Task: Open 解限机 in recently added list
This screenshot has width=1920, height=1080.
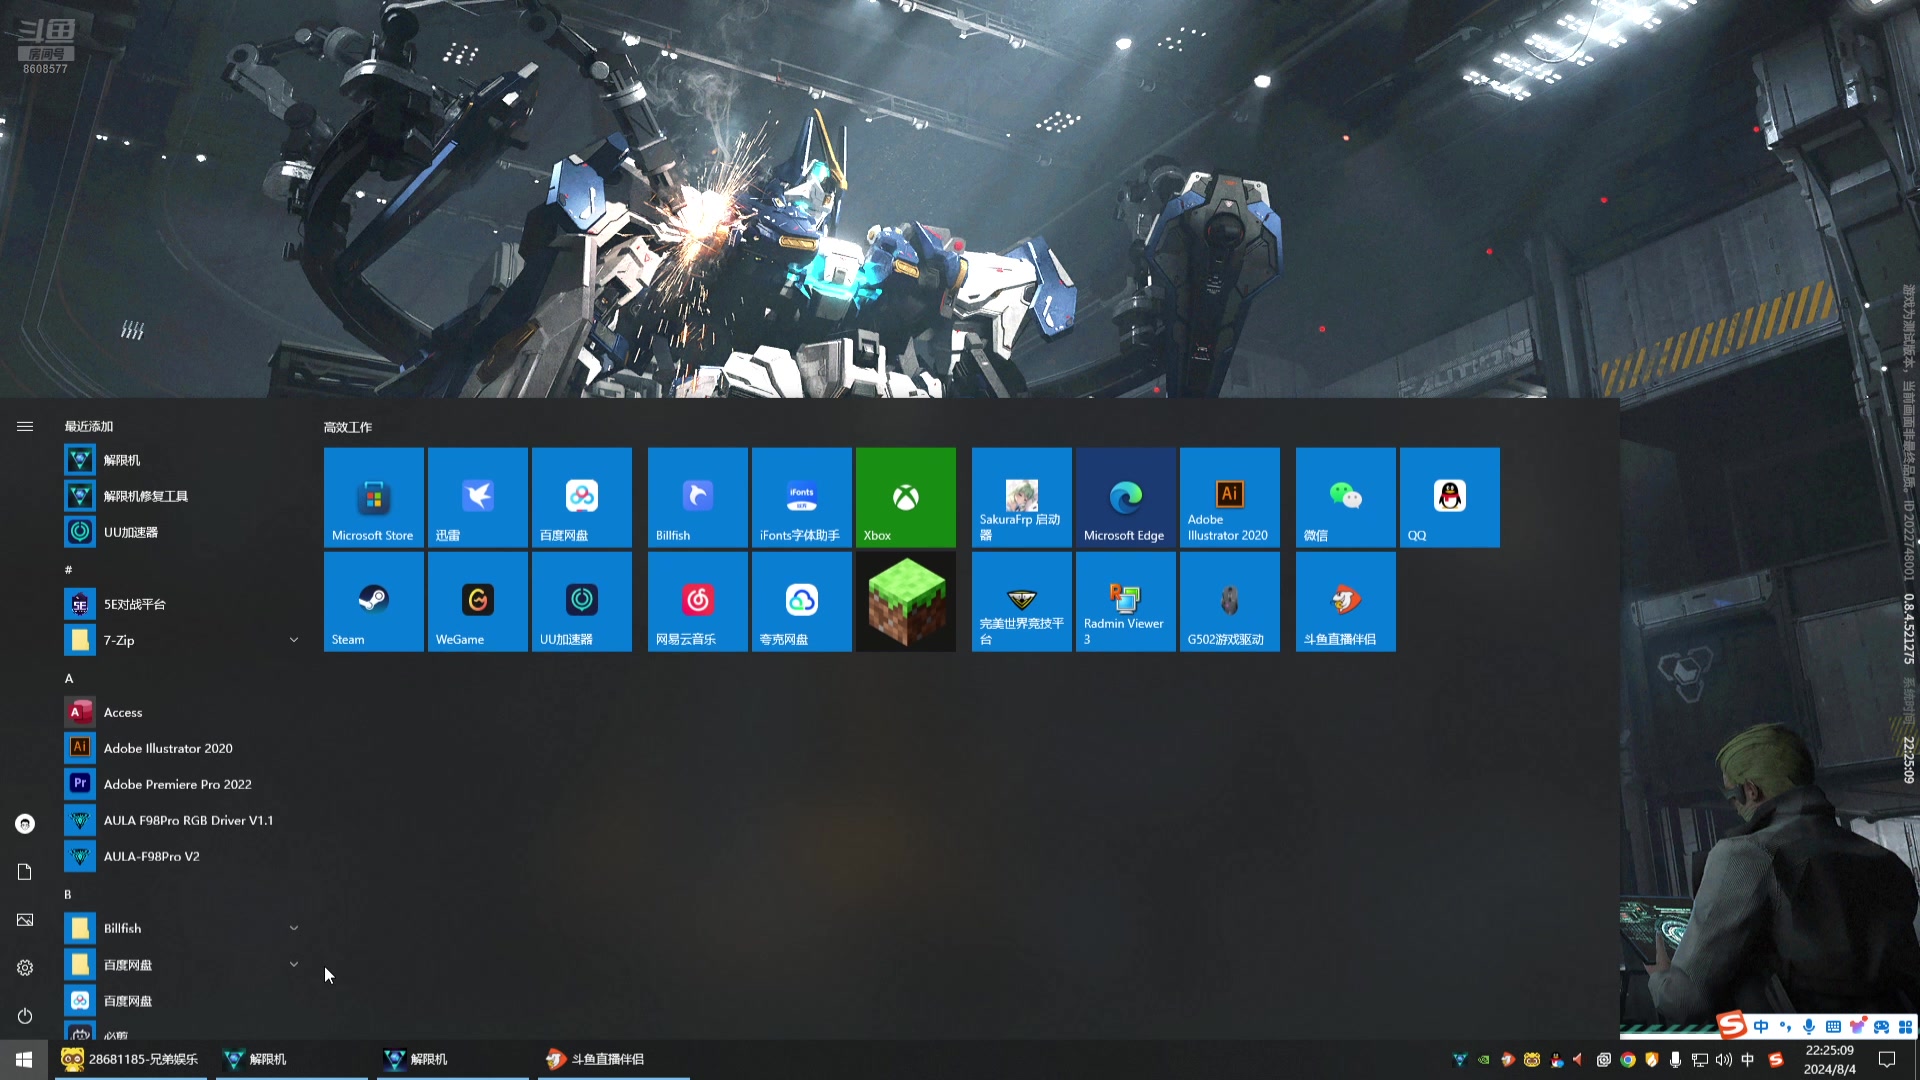Action: [x=182, y=460]
